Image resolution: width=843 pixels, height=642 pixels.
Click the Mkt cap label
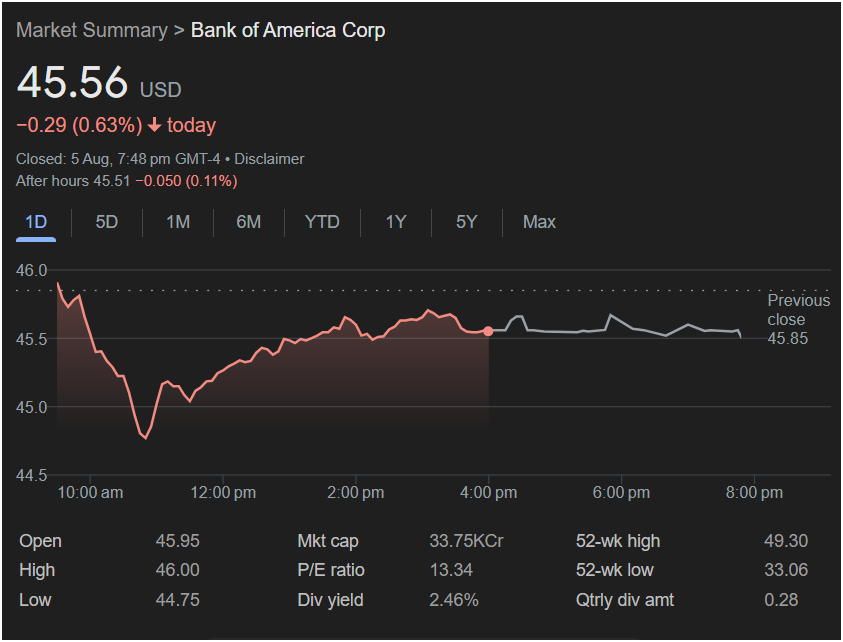pos(328,541)
